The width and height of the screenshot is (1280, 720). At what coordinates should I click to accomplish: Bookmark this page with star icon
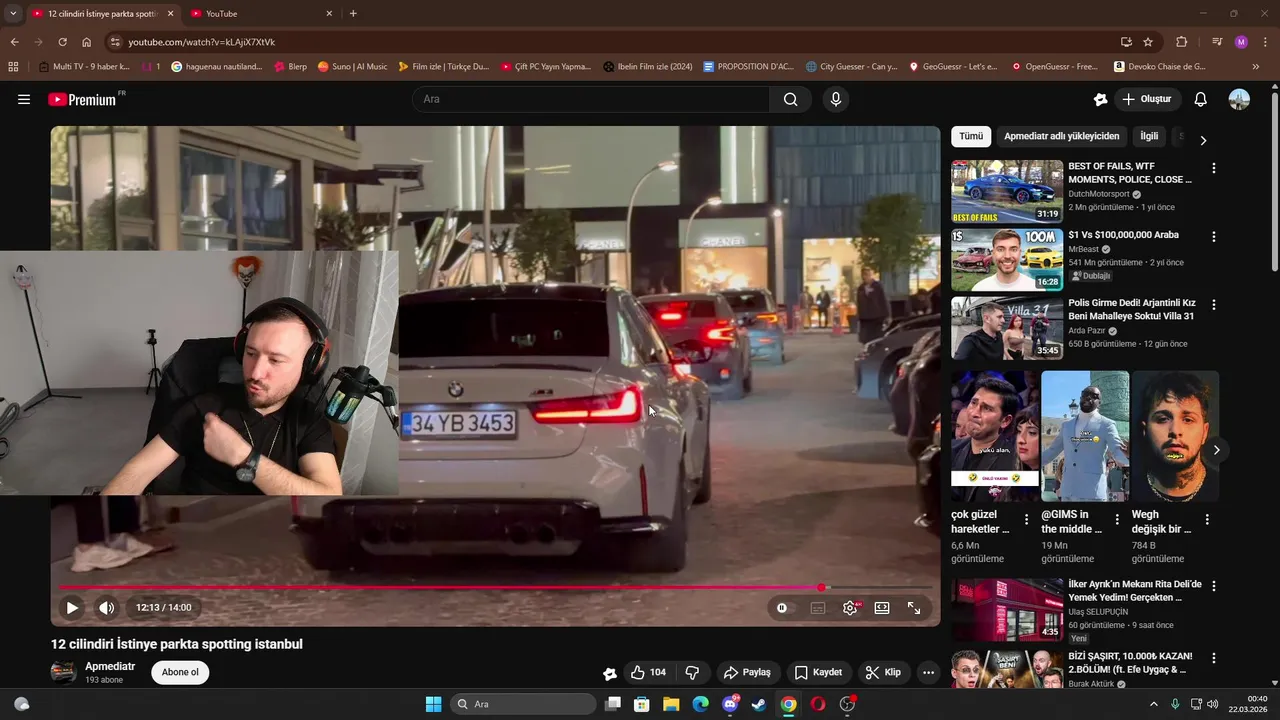coord(1148,42)
